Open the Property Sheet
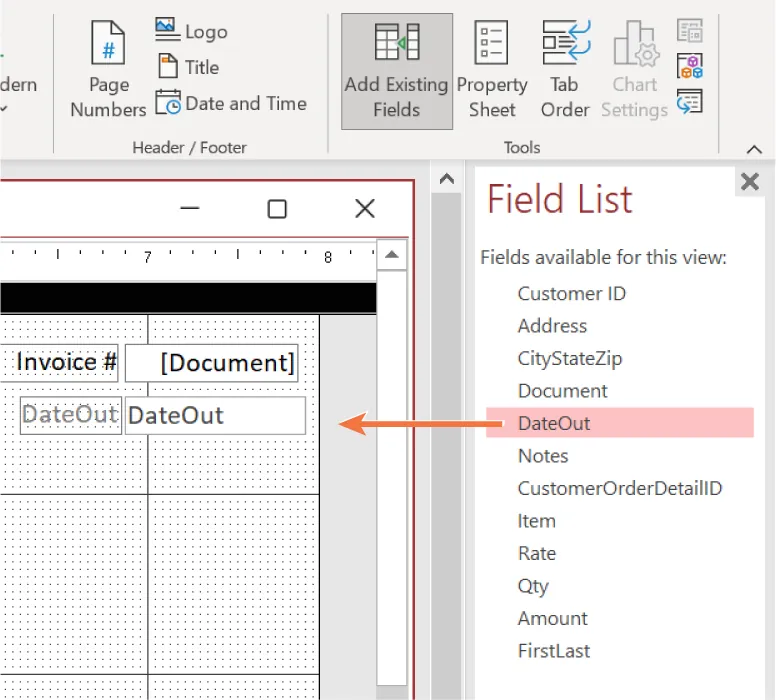 [x=492, y=71]
